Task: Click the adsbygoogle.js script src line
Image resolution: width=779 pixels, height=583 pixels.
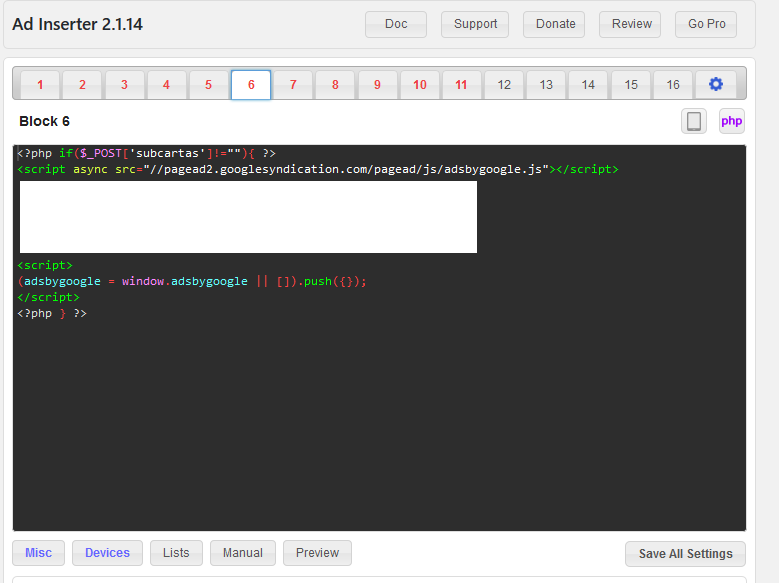Action: [x=318, y=169]
